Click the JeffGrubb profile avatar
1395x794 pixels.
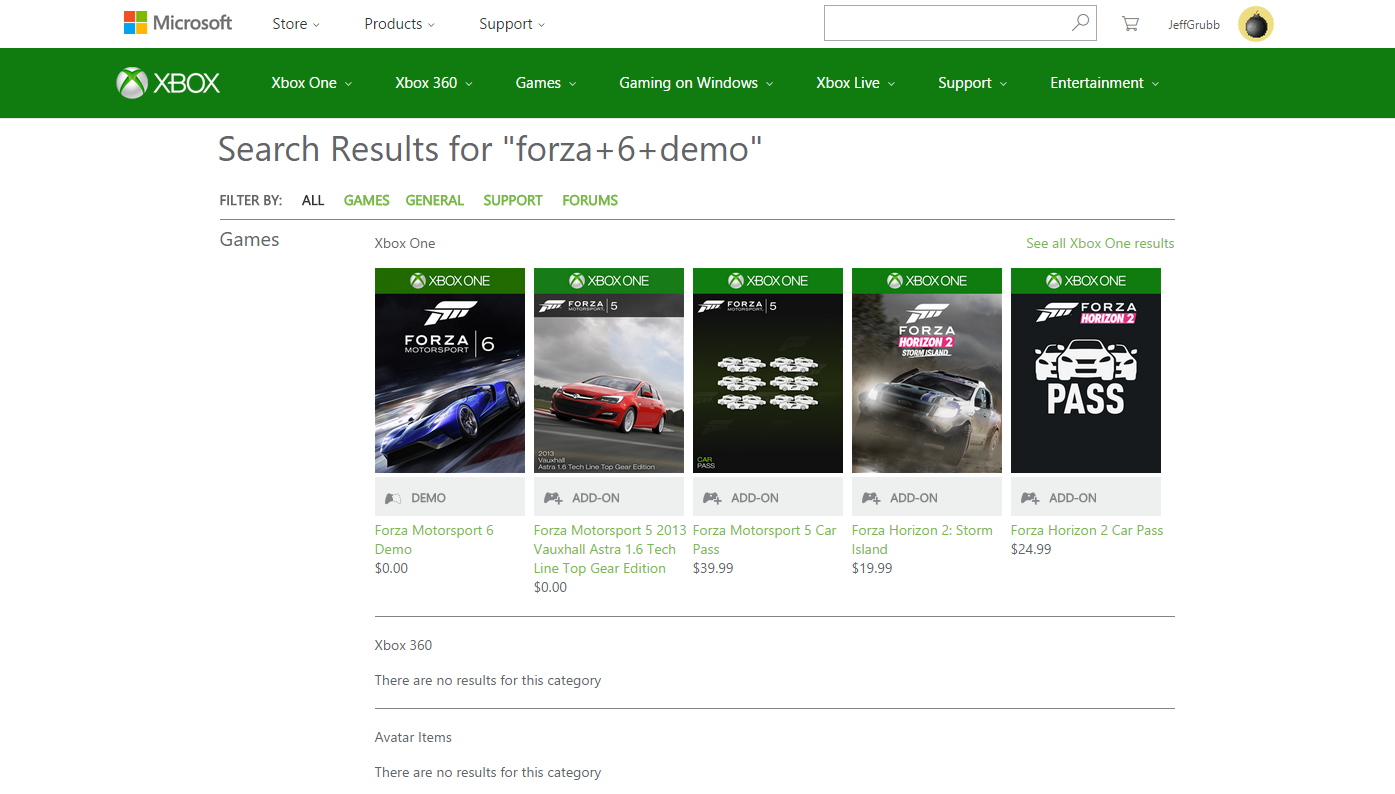[1255, 24]
